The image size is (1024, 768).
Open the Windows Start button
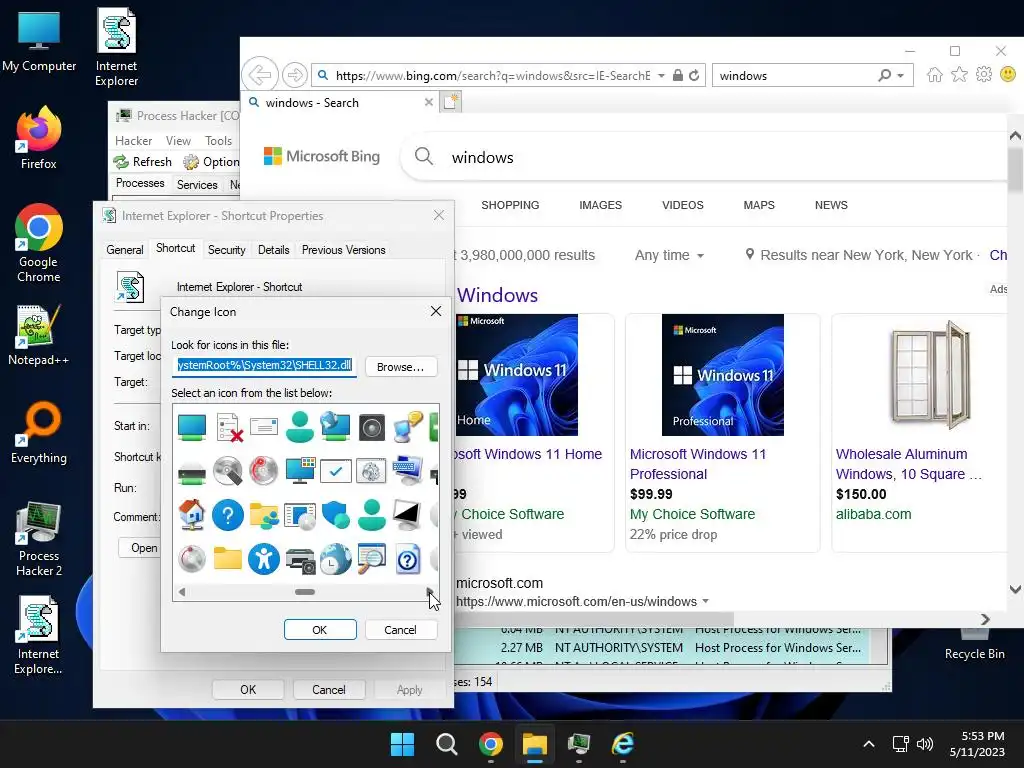402,744
